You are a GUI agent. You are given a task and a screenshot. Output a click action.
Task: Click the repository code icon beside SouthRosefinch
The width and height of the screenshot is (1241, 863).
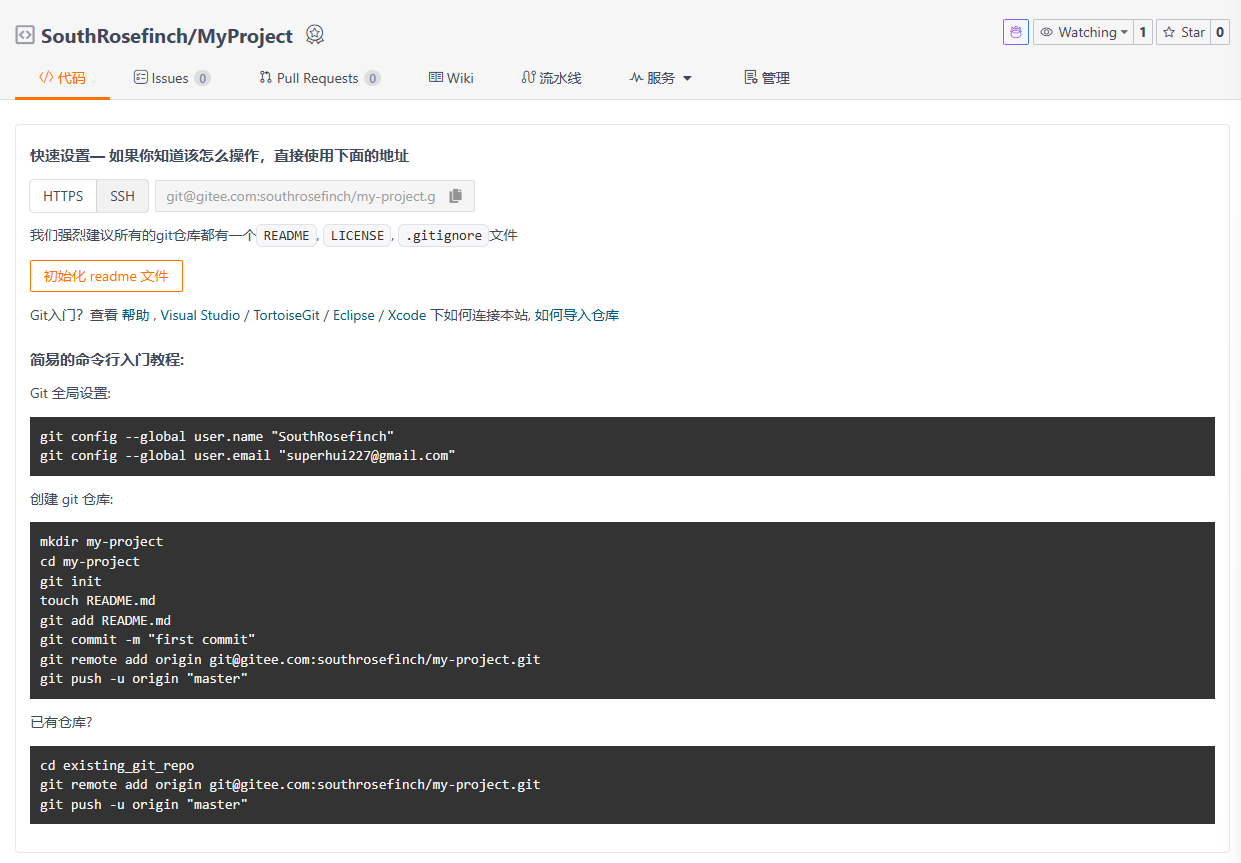tap(25, 35)
